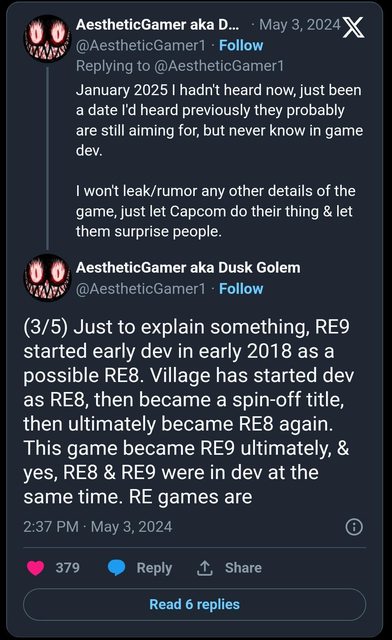
Task: Click the parent tweet text about January 2025
Action: pos(219,120)
